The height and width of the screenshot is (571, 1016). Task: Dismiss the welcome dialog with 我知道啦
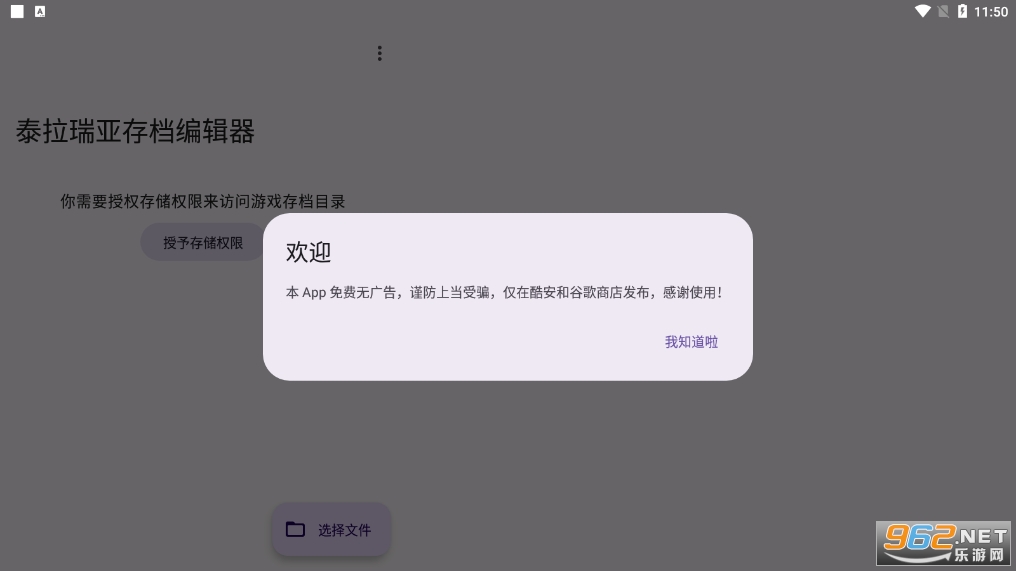[691, 342]
